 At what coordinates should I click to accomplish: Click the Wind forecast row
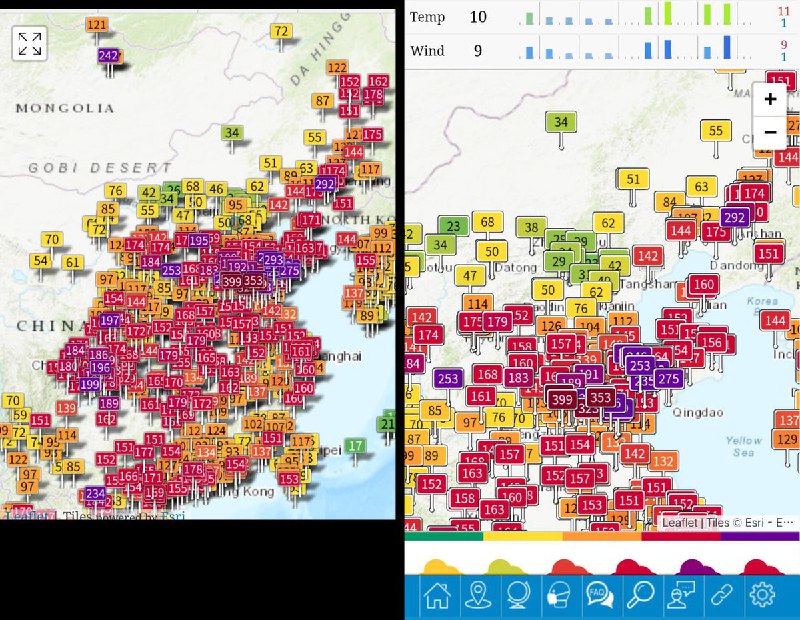(600, 49)
